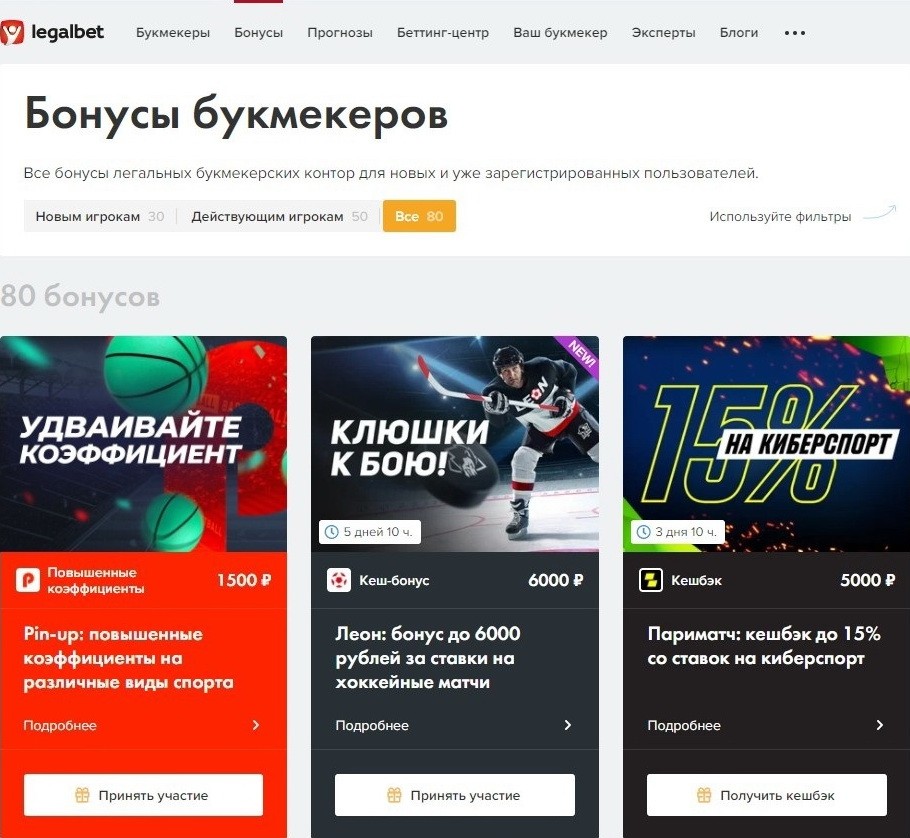Image resolution: width=910 pixels, height=838 pixels.
Task: Expand Подробнее chevron on Леон card
Action: (568, 725)
